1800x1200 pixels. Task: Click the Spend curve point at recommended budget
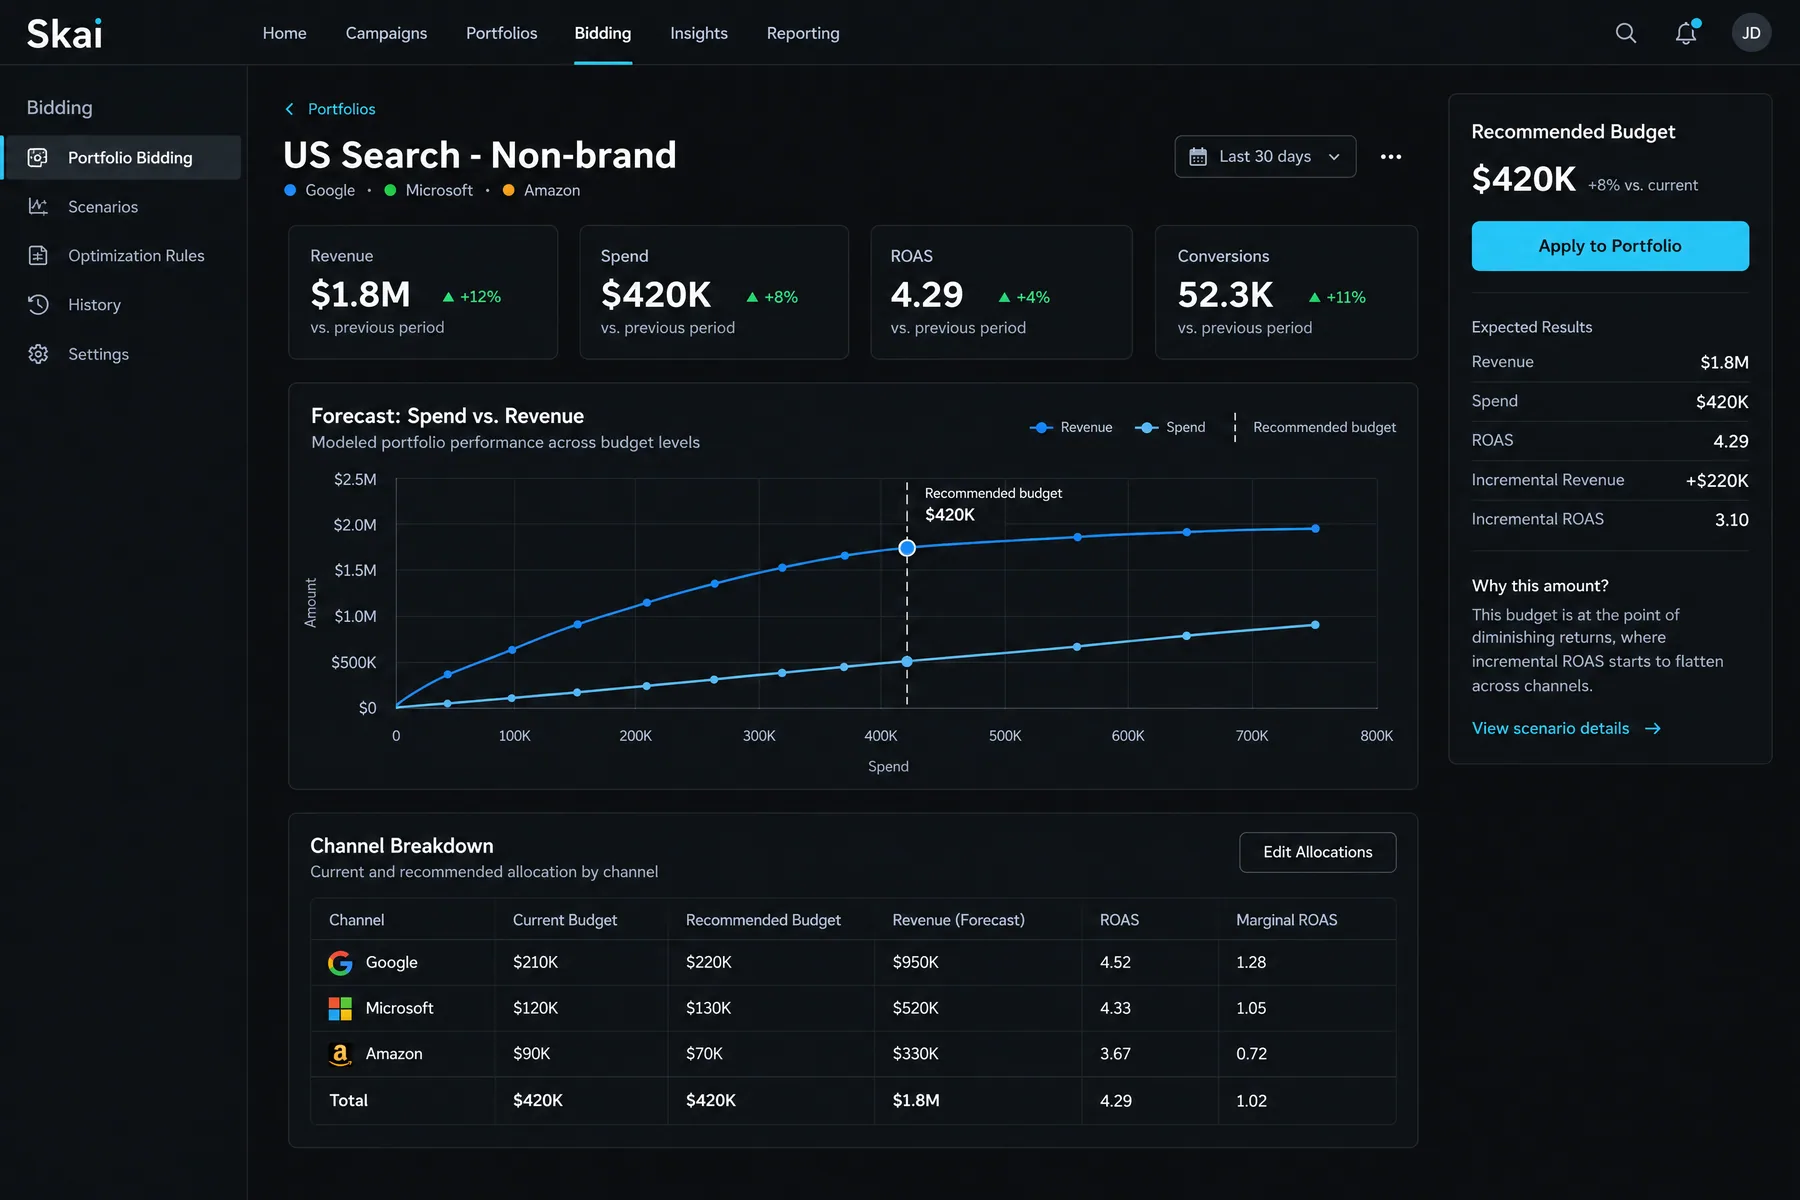point(907,661)
